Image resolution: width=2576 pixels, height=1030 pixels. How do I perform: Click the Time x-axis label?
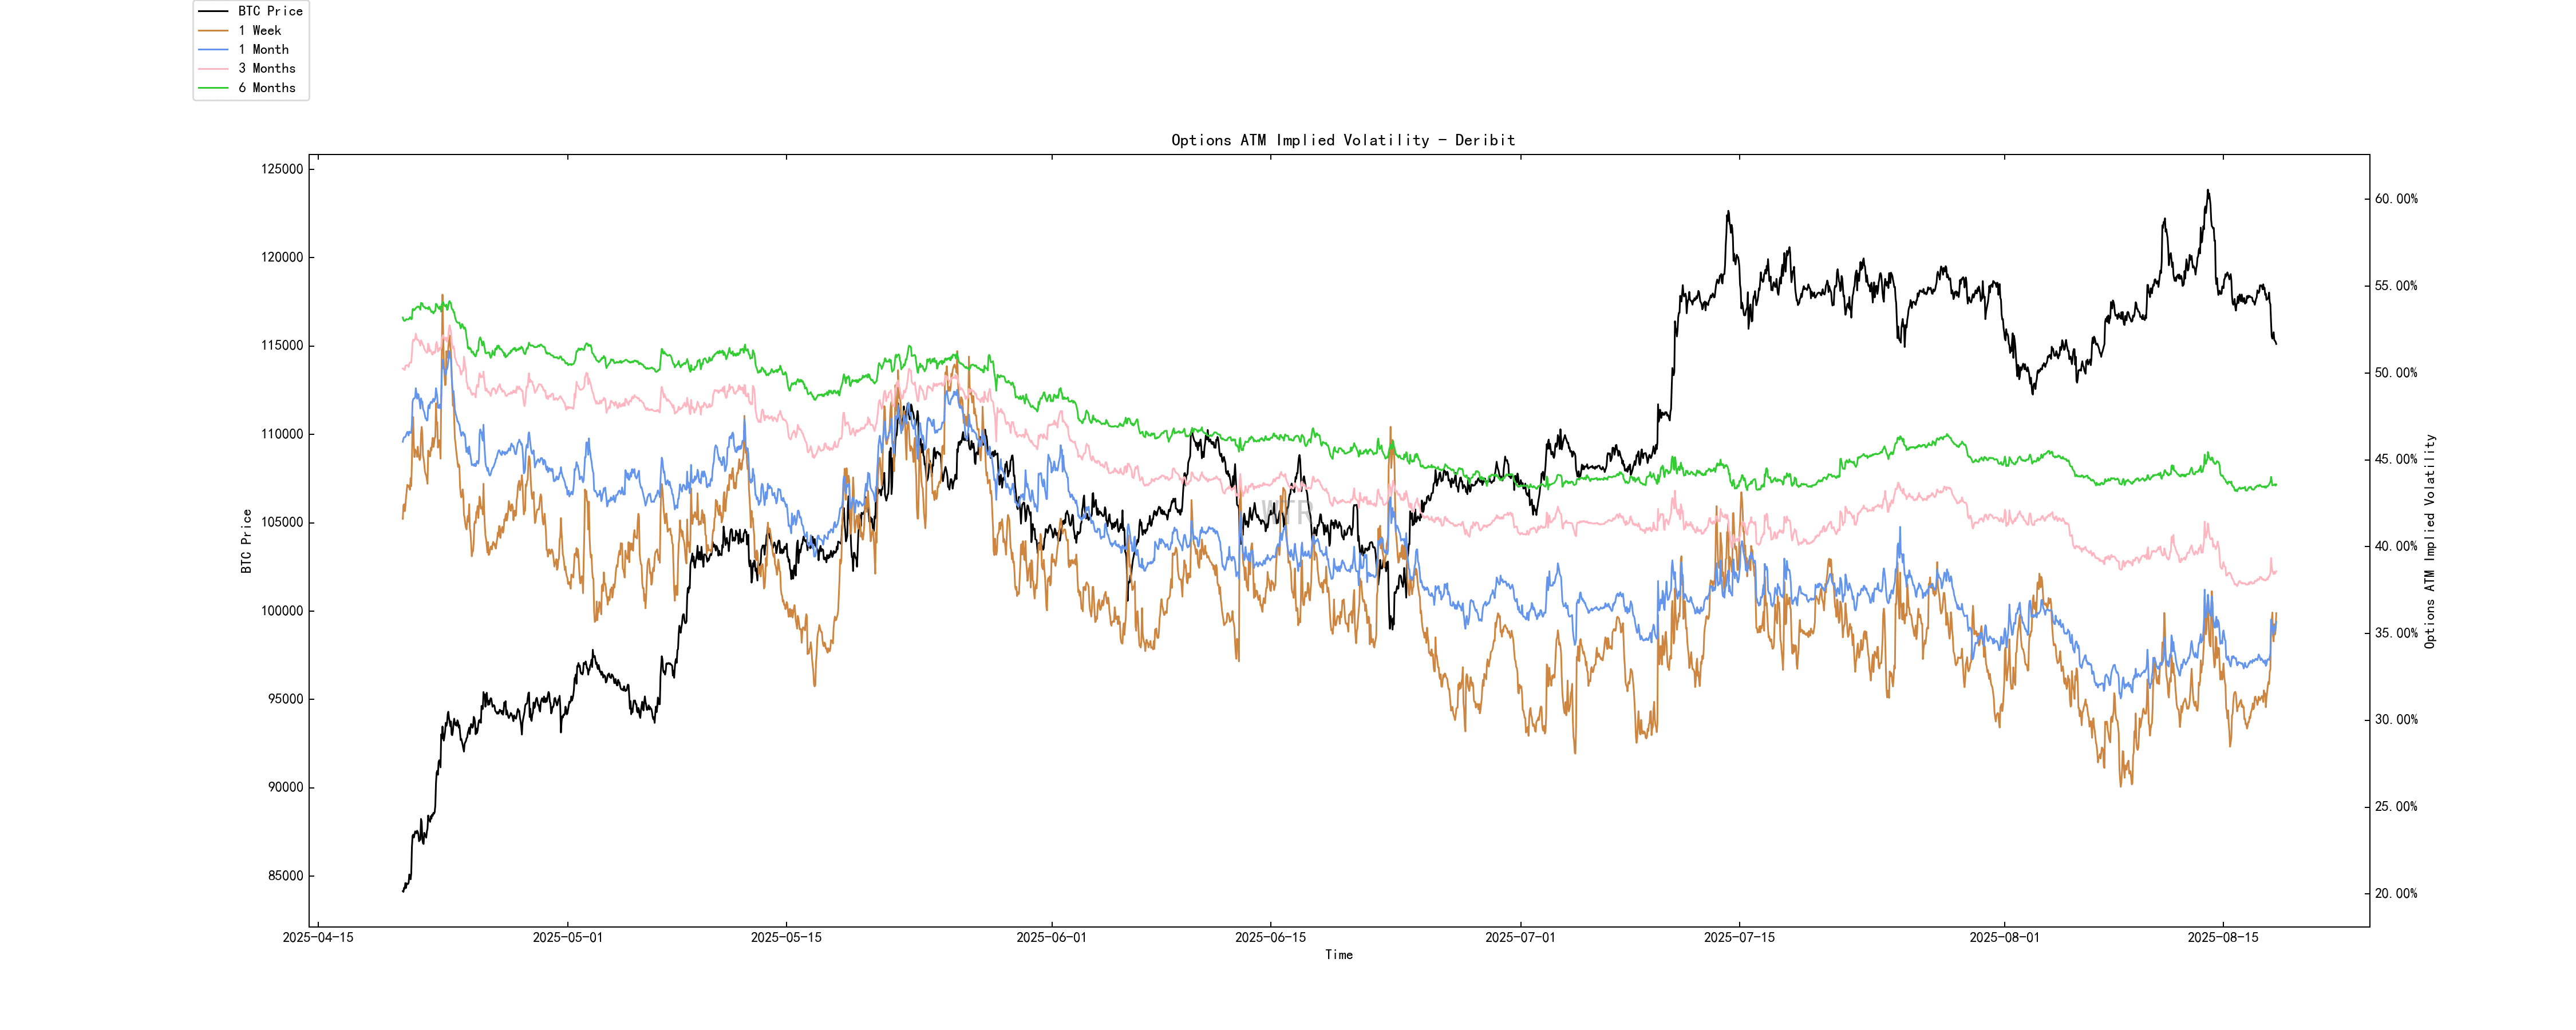[x=1338, y=955]
